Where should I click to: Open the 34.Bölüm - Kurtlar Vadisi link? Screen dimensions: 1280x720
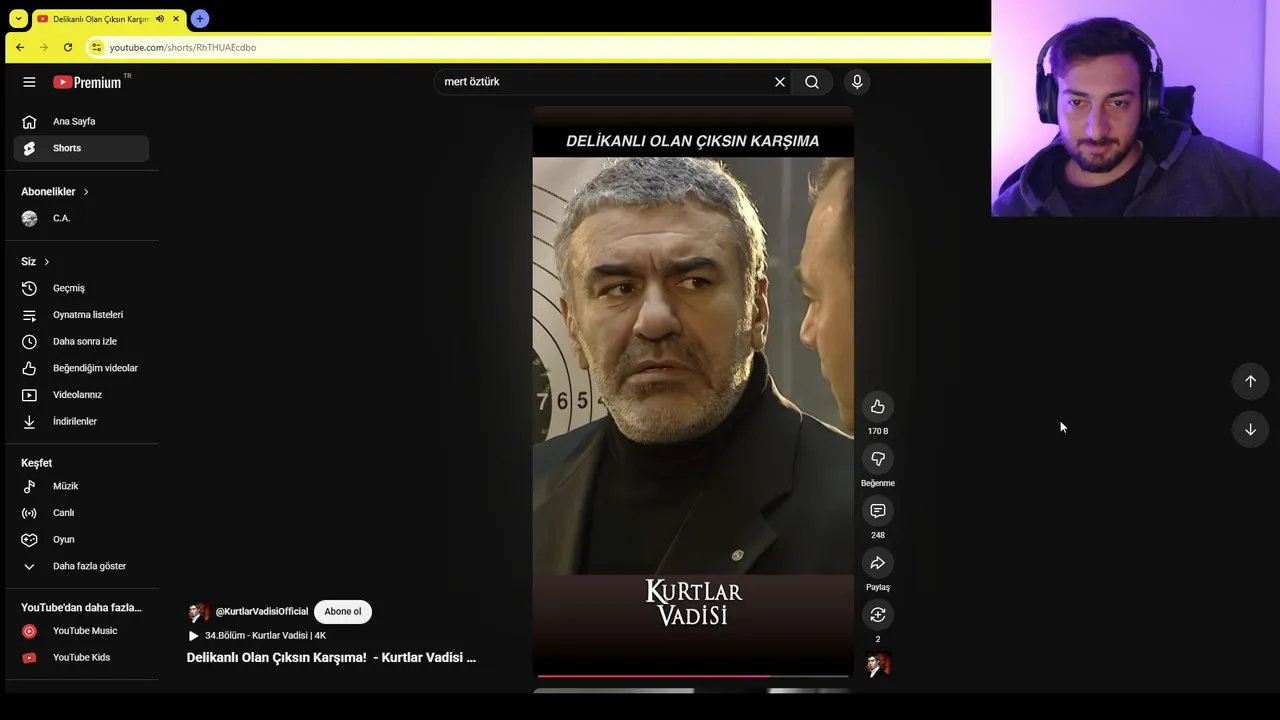pos(257,636)
